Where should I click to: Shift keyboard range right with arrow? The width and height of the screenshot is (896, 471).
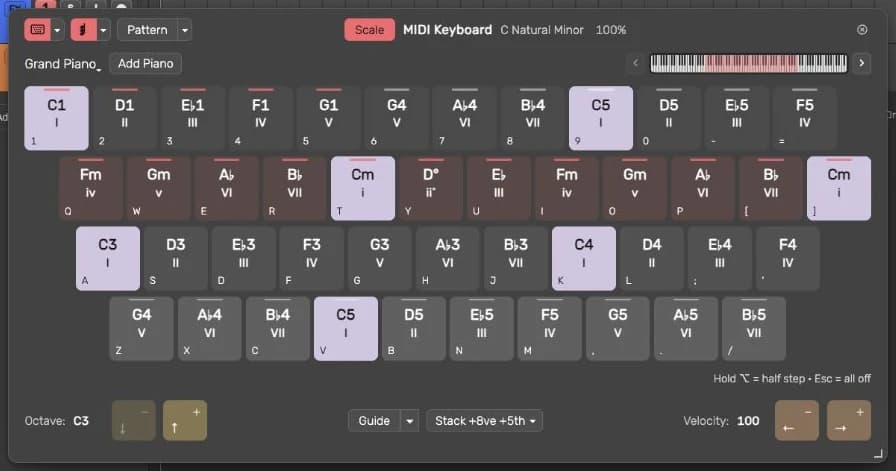[x=861, y=63]
